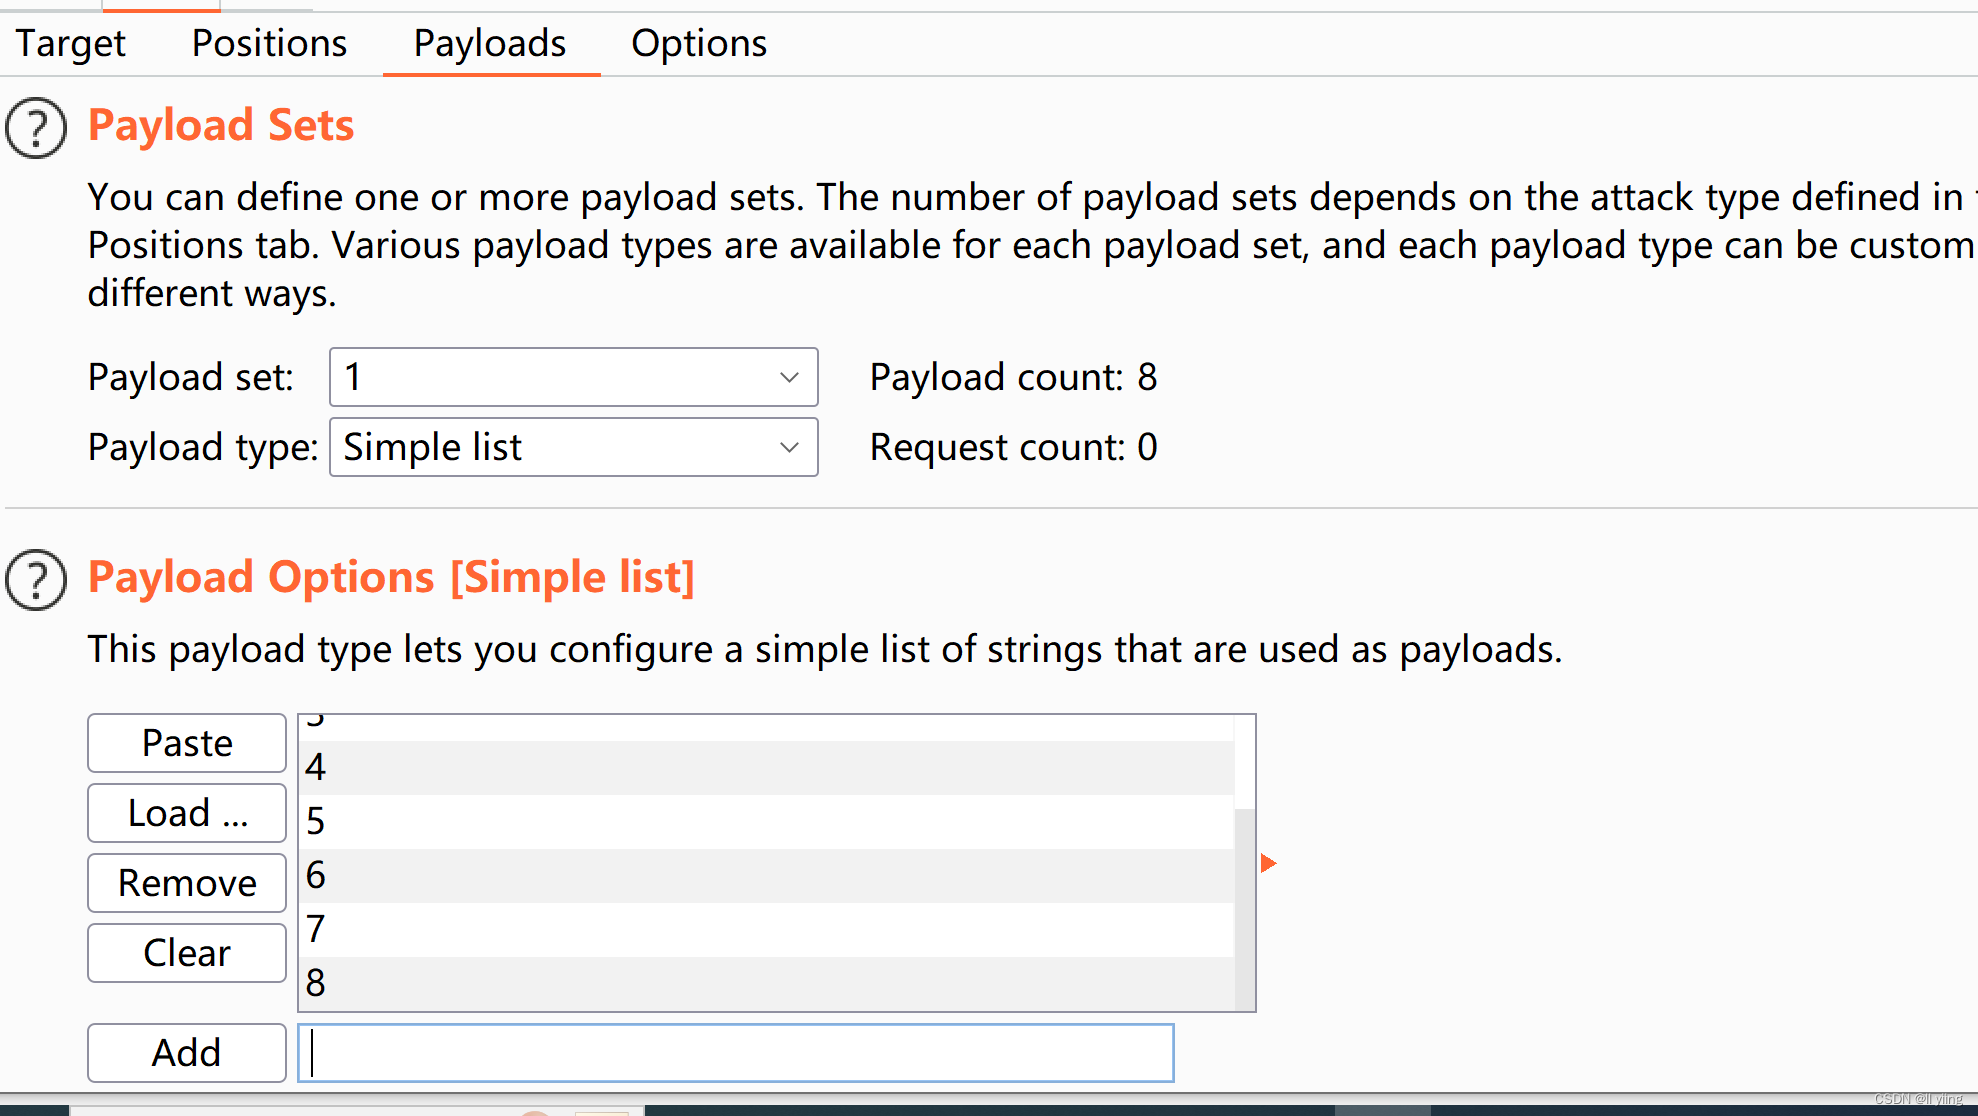
Task: Switch to the Positions tab
Action: (269, 43)
